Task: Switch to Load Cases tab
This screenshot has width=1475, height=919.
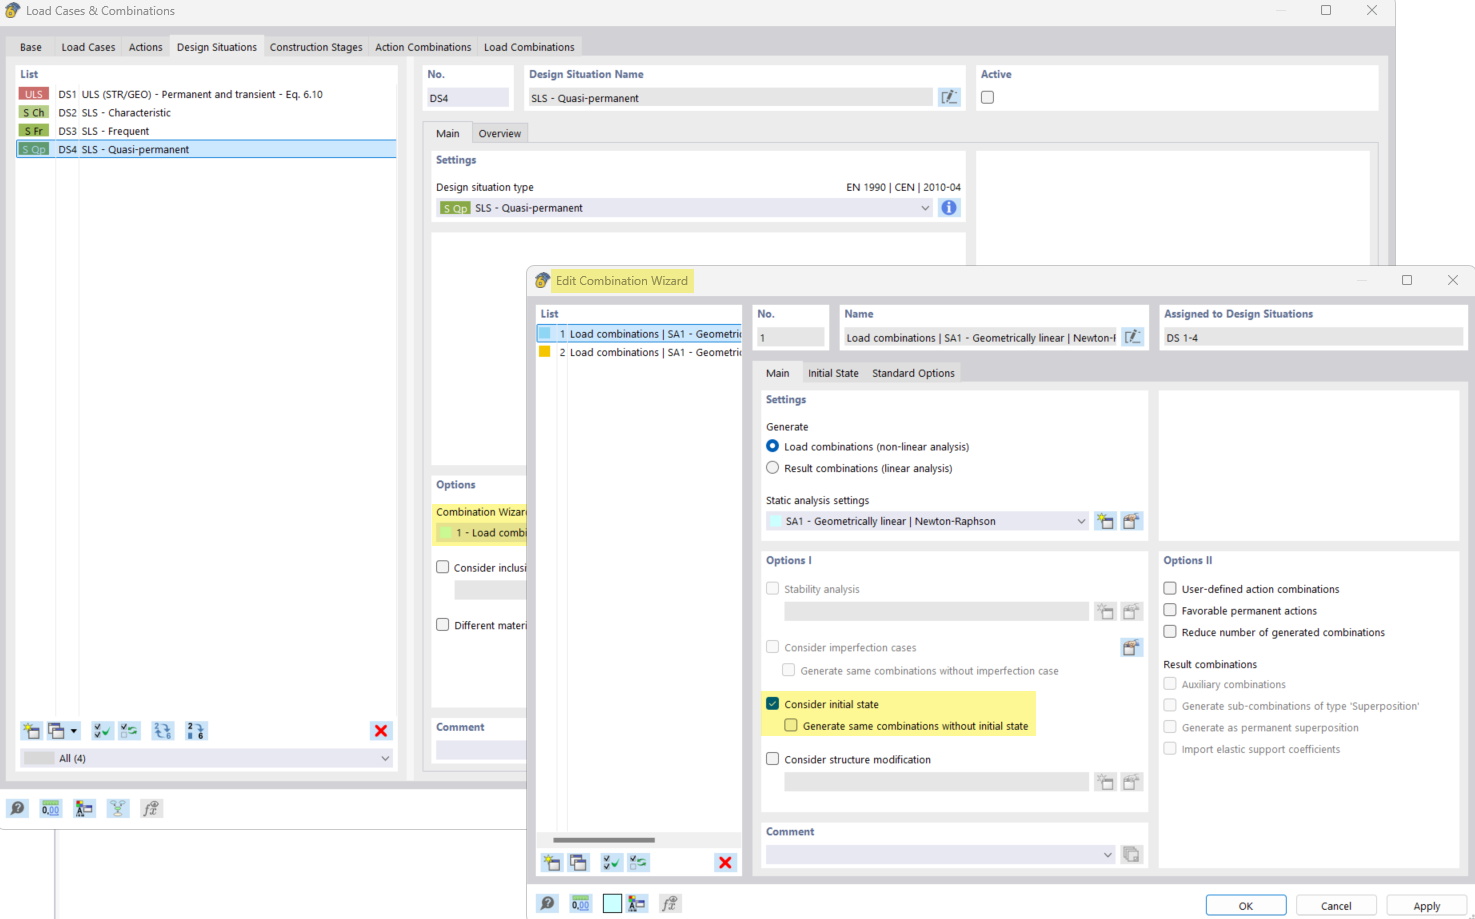Action: click(x=88, y=47)
